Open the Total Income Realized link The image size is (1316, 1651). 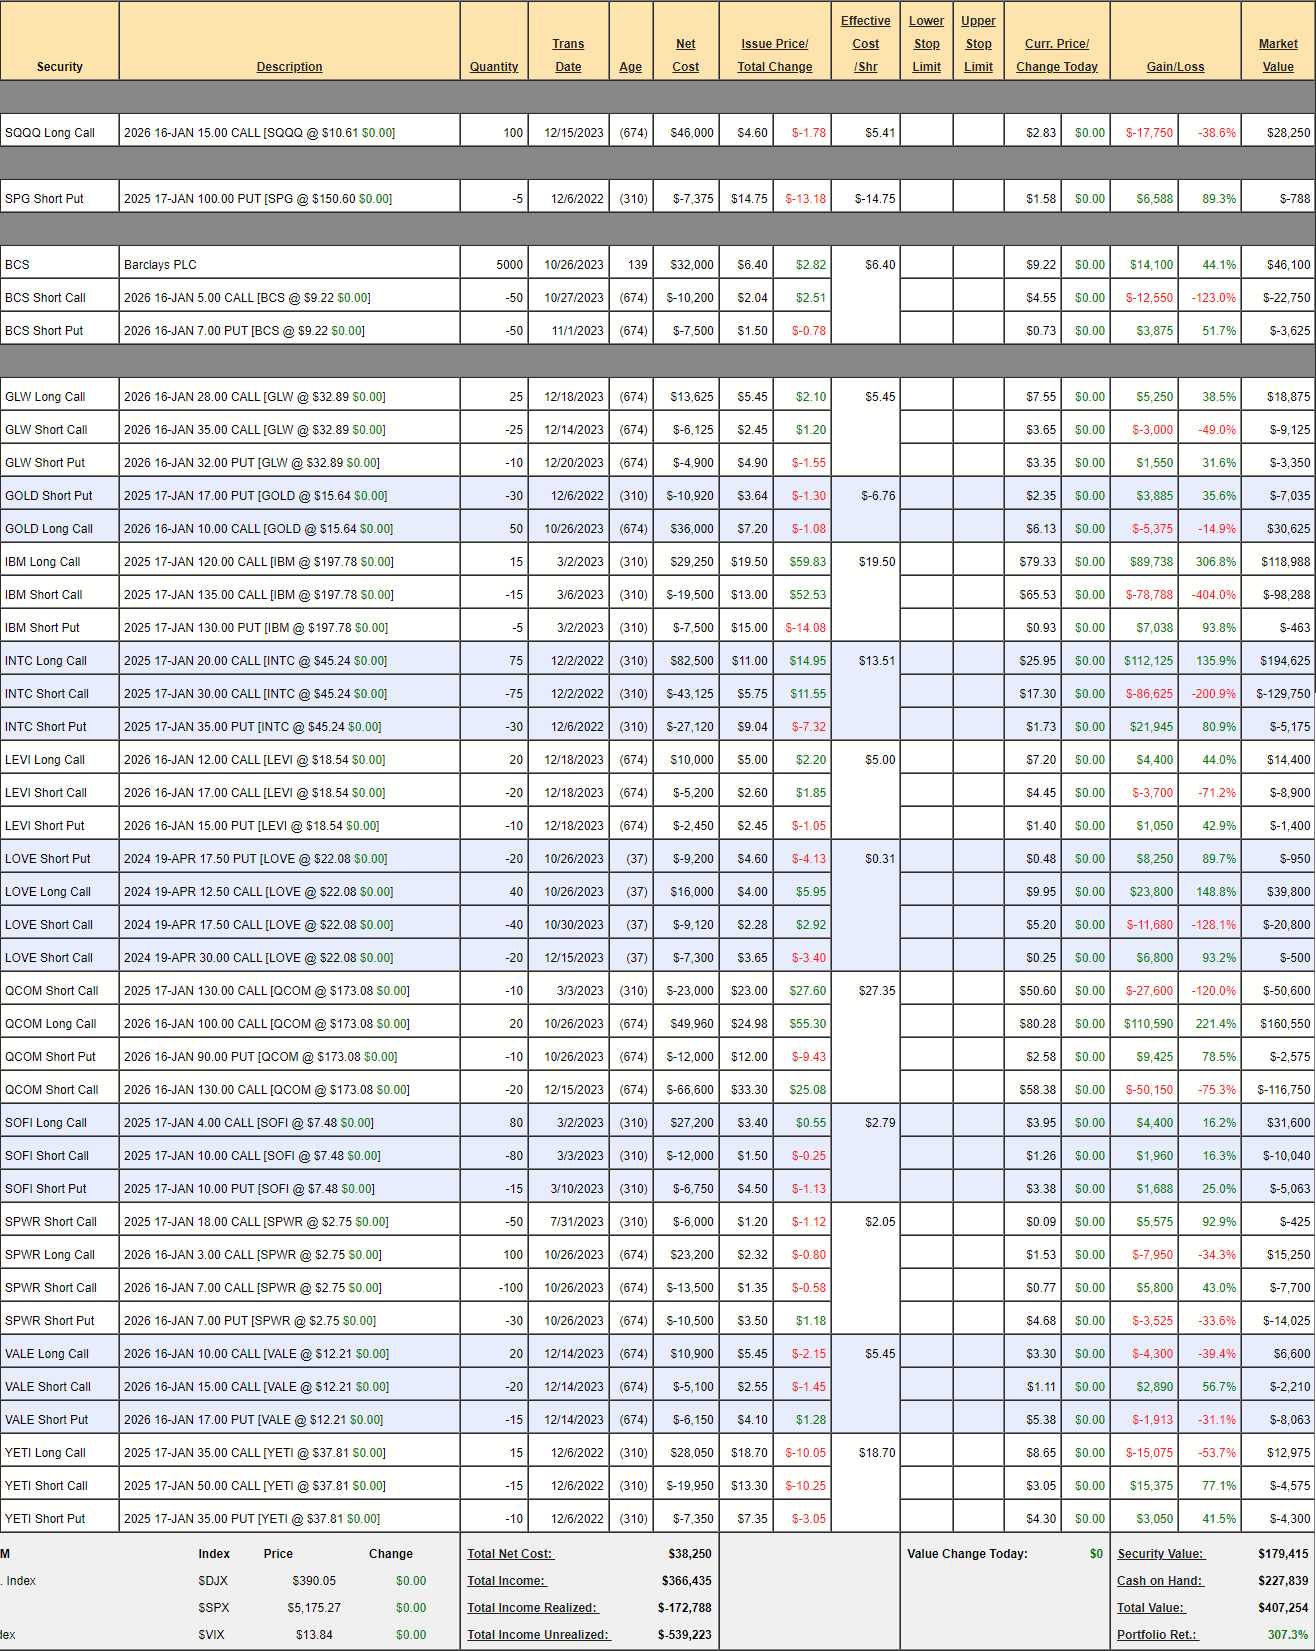pos(532,1608)
